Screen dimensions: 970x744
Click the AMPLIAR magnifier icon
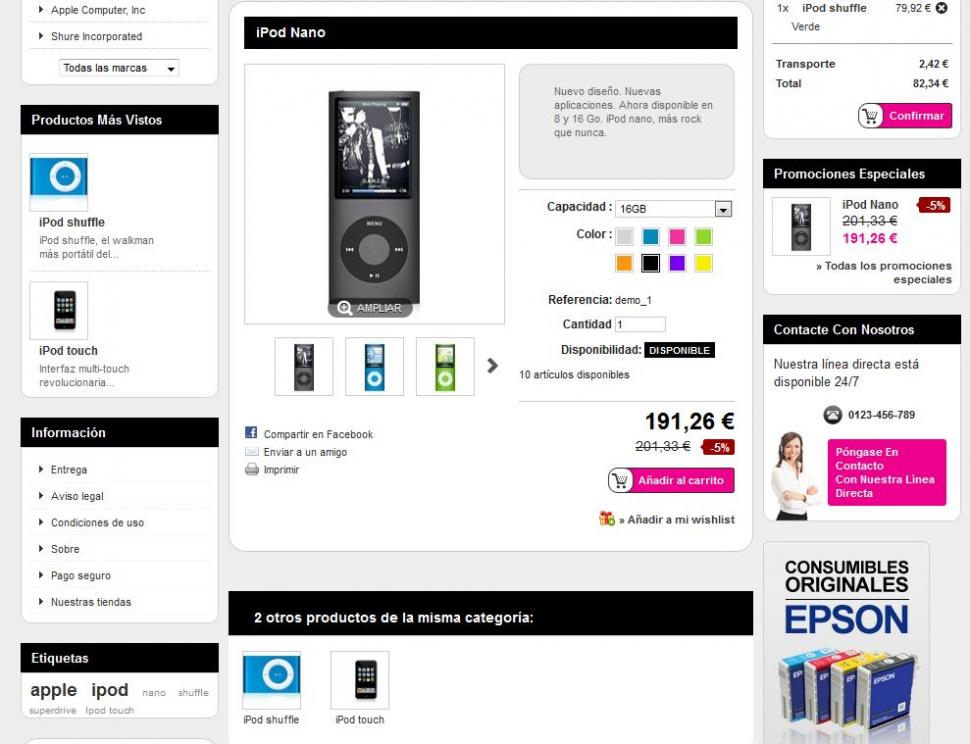(x=345, y=307)
